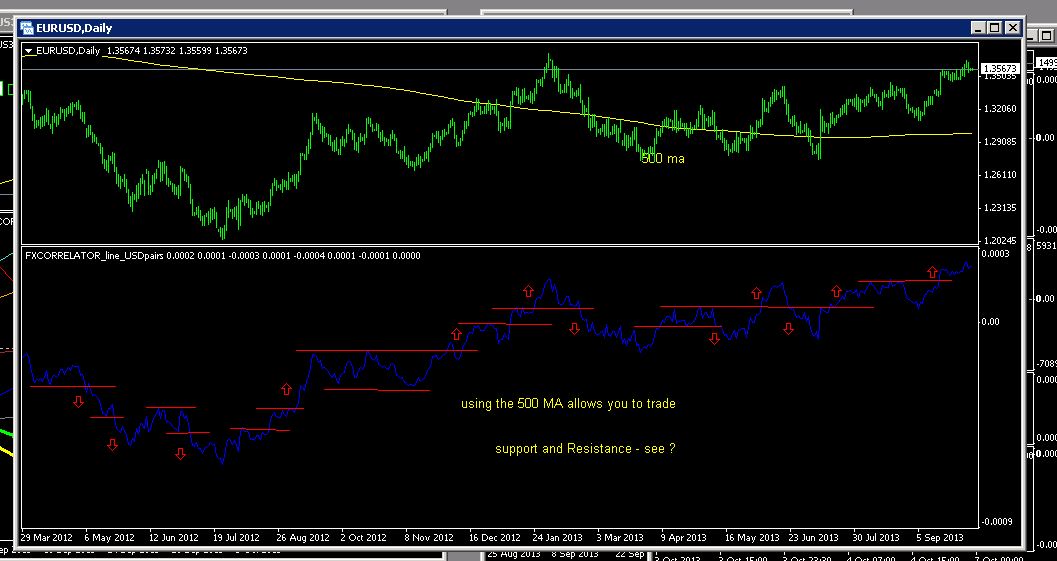This screenshot has width=1057, height=561.
Task: Click the 16 Dec 2012 date label
Action: [x=495, y=537]
